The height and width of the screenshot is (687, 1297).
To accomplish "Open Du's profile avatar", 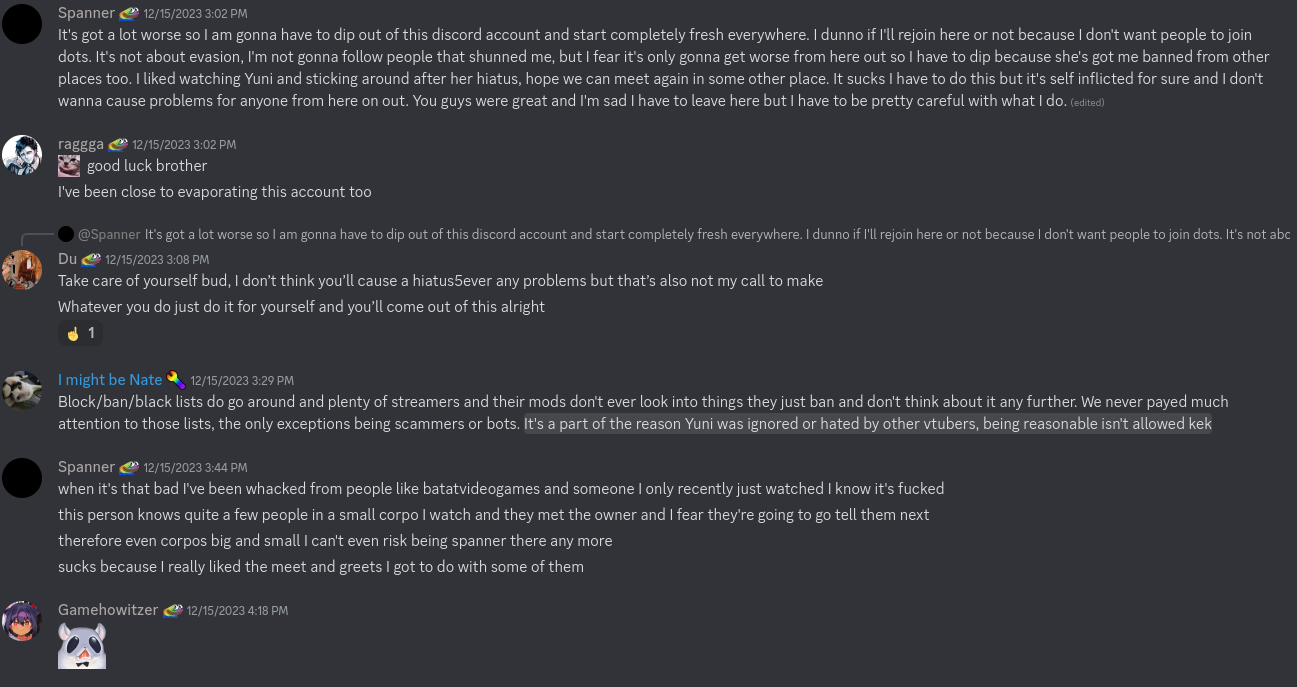I will pyautogui.click(x=22, y=270).
